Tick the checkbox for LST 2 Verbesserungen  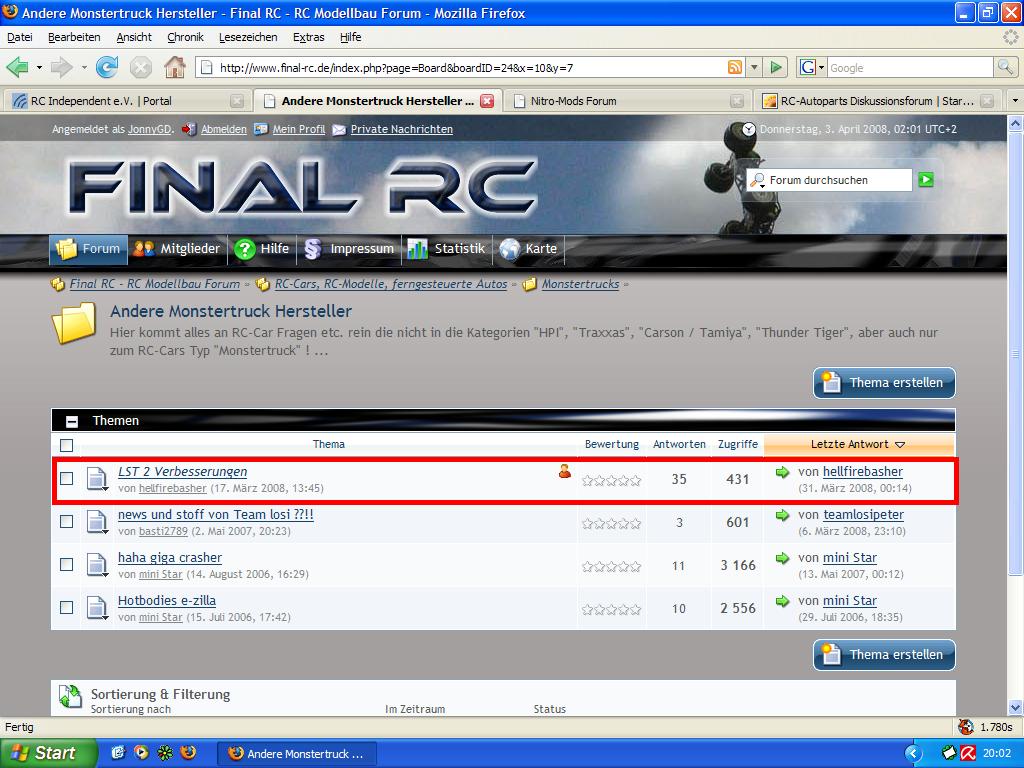tap(66, 478)
